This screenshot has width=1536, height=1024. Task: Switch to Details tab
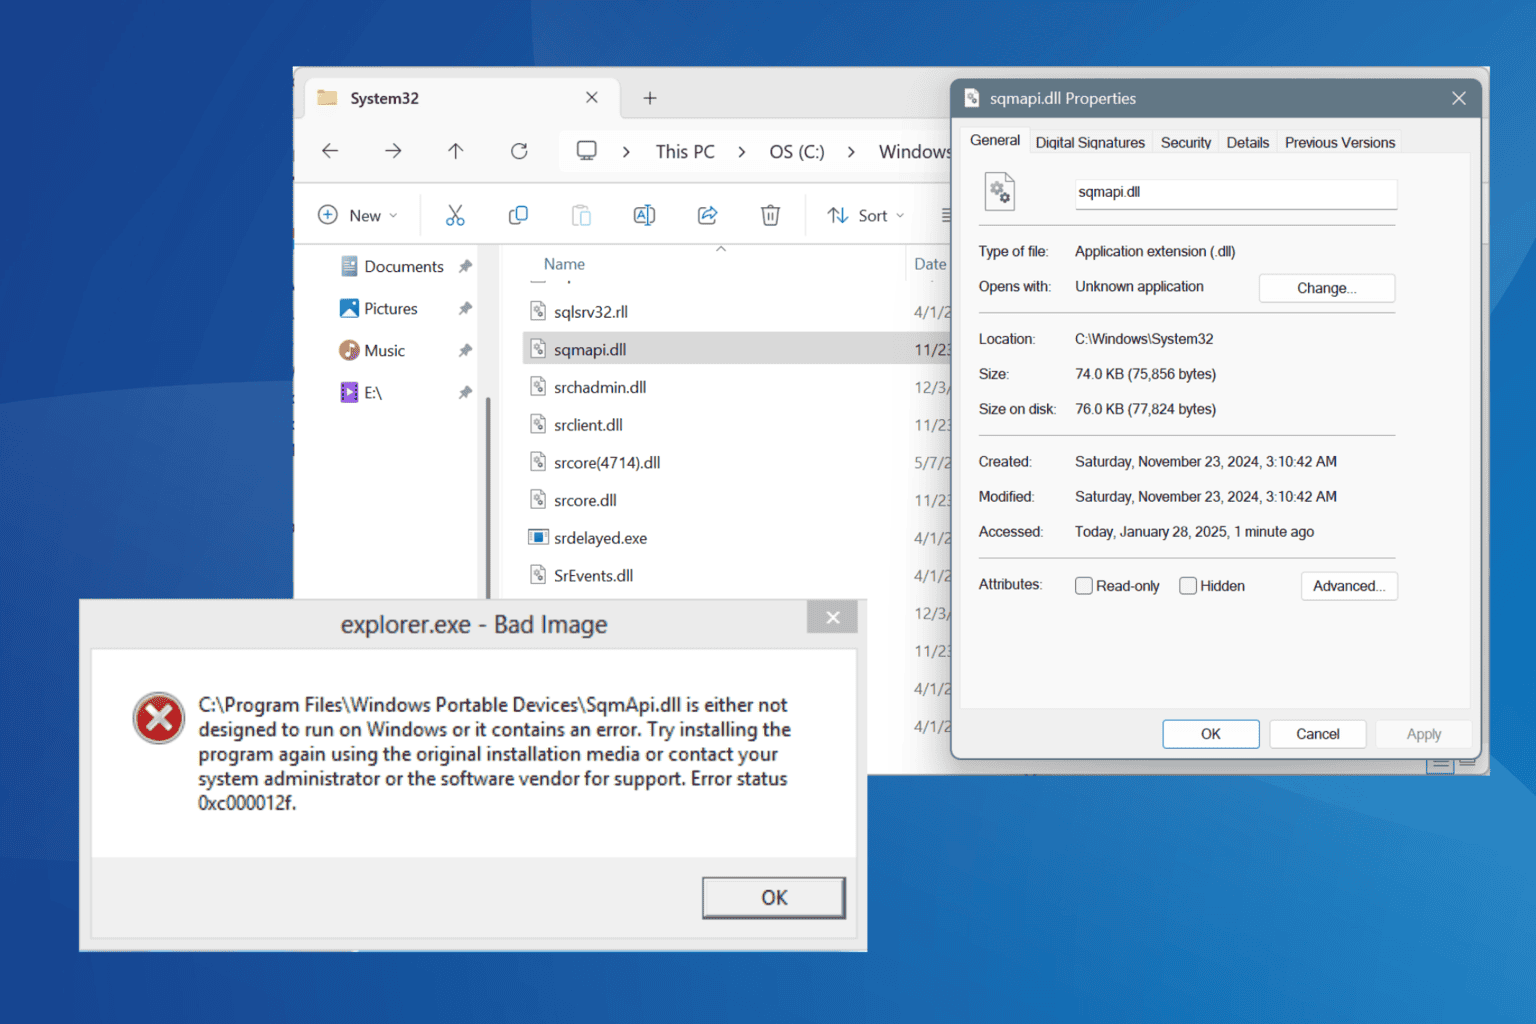(1248, 143)
